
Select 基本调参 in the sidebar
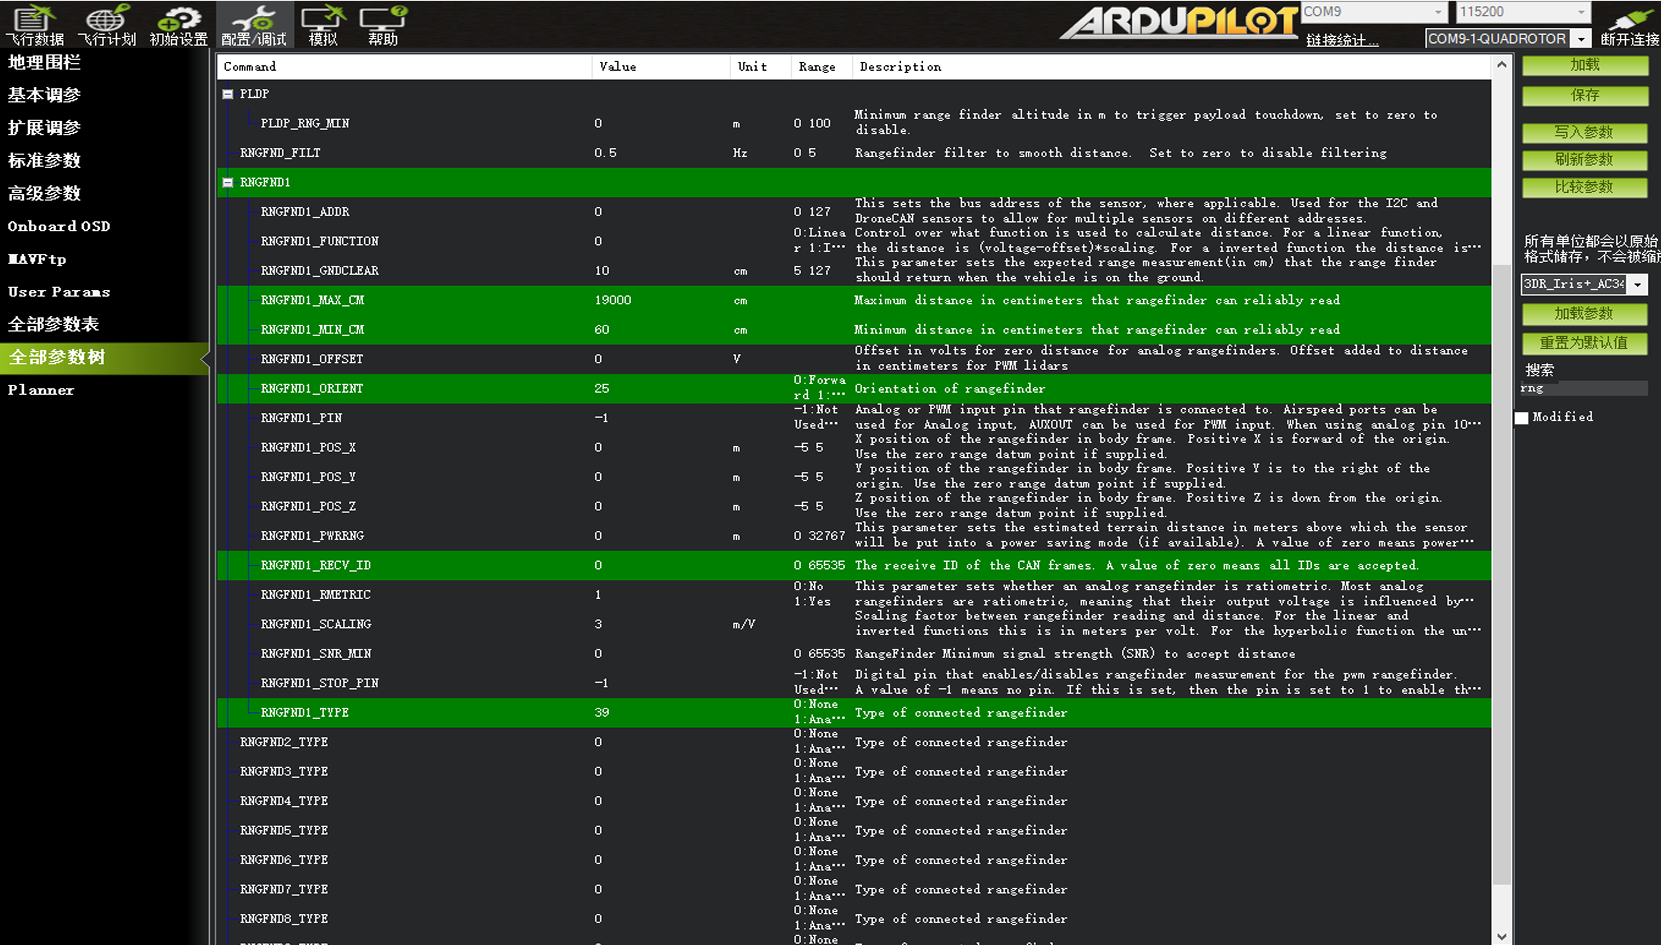click(x=44, y=95)
